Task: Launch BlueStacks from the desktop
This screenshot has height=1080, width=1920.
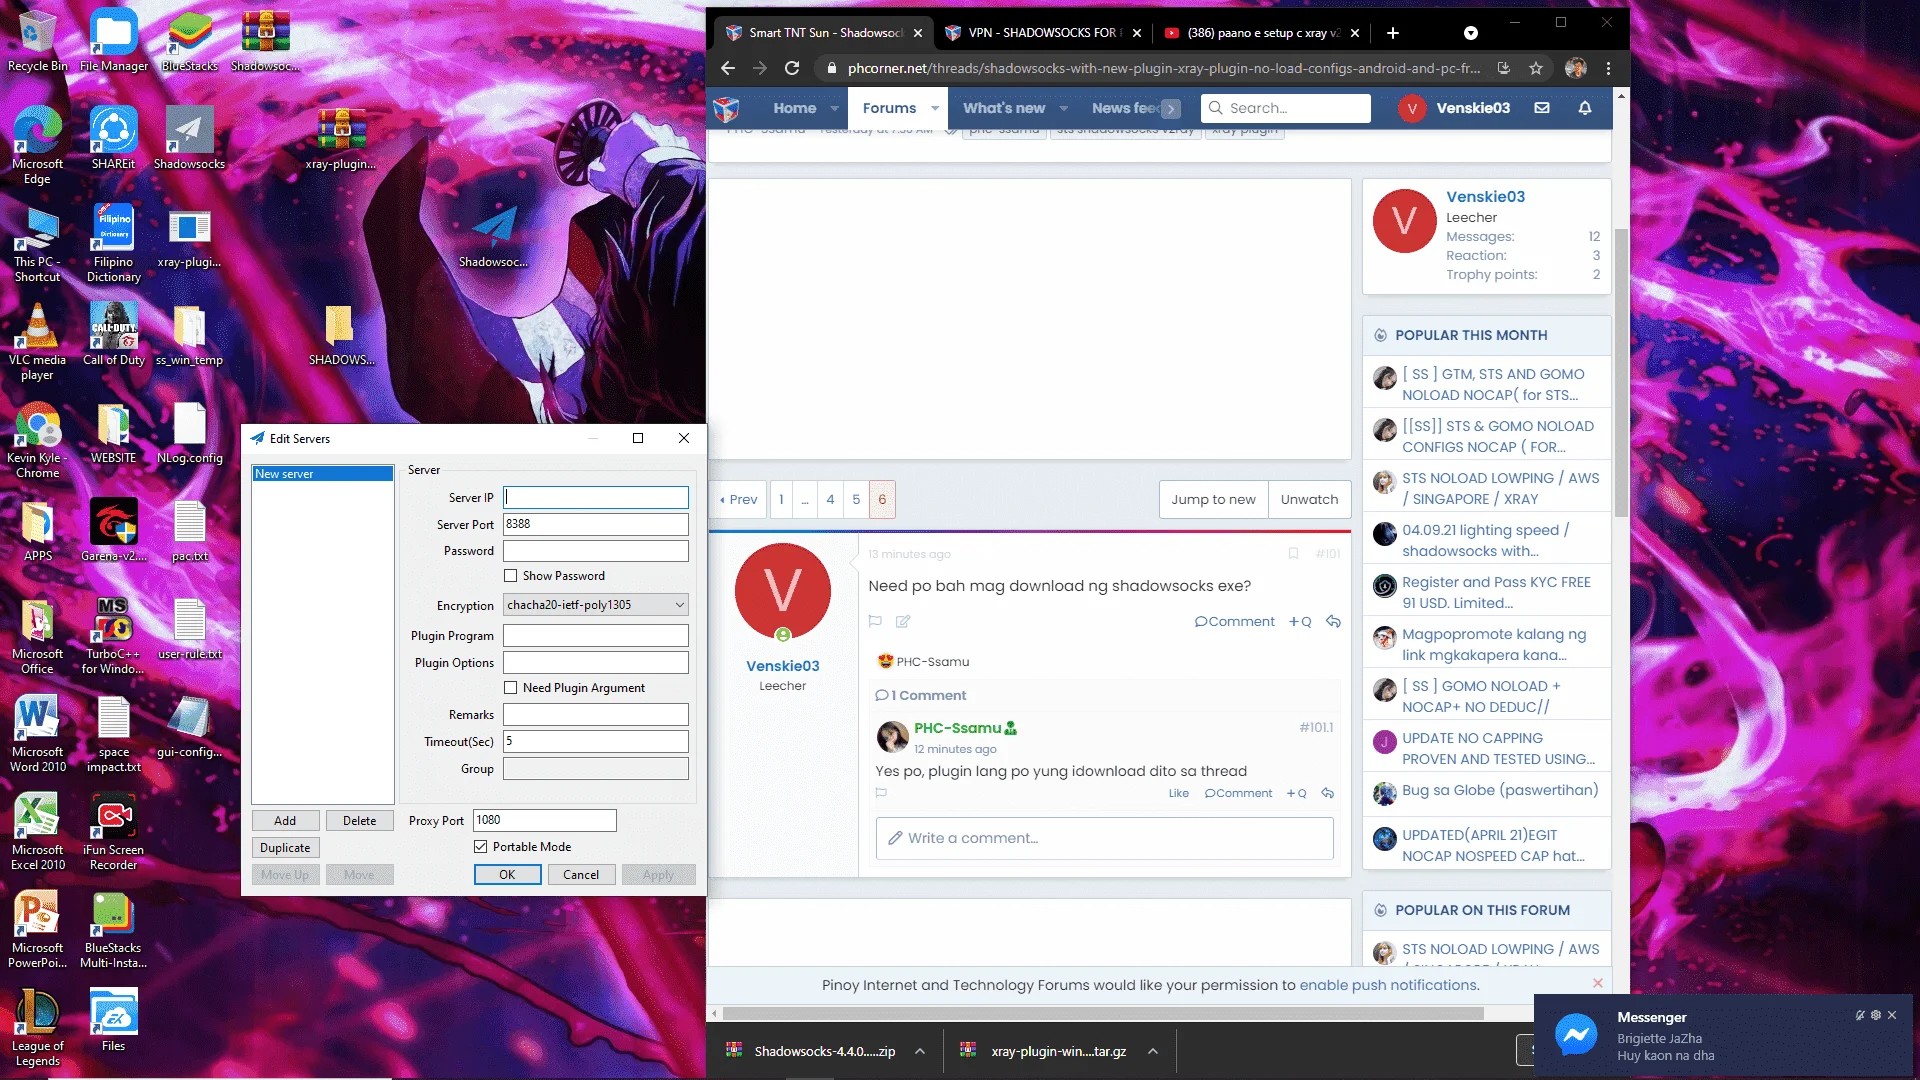Action: click(189, 42)
